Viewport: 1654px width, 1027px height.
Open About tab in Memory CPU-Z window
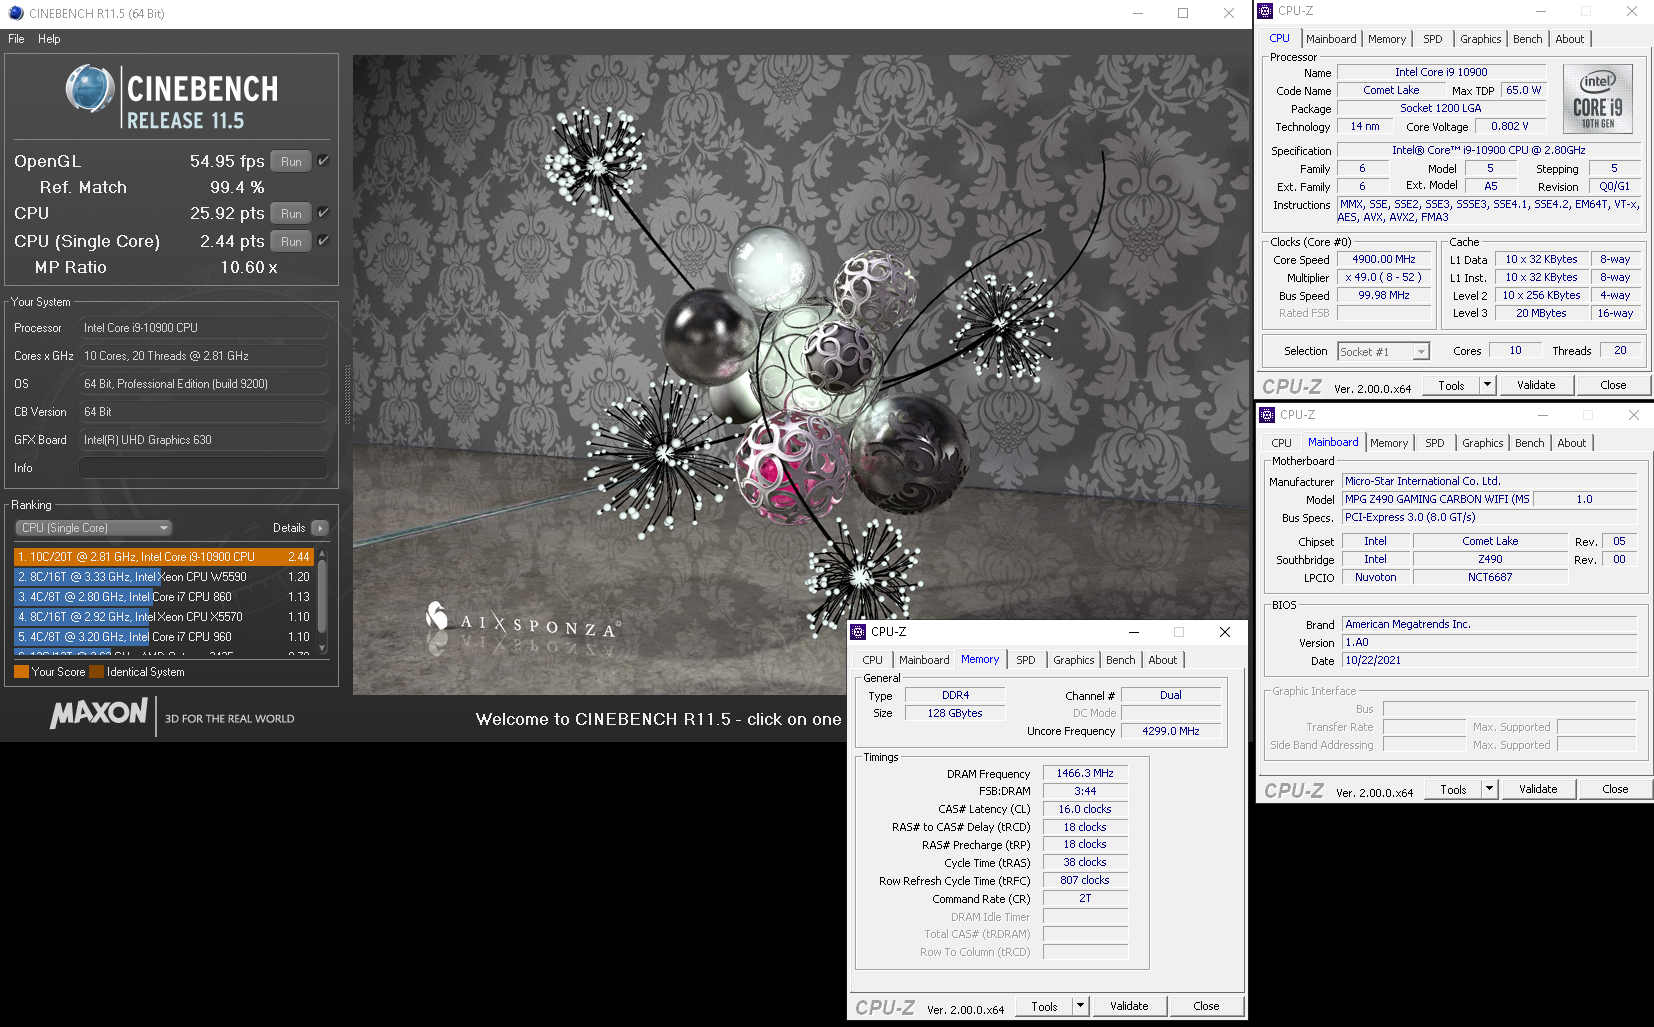1163,660
